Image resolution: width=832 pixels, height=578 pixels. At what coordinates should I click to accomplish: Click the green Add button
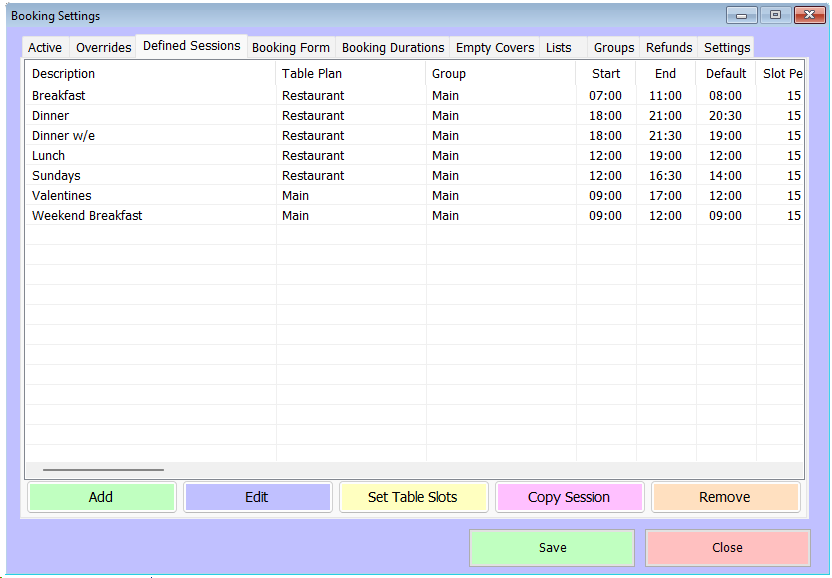point(101,497)
